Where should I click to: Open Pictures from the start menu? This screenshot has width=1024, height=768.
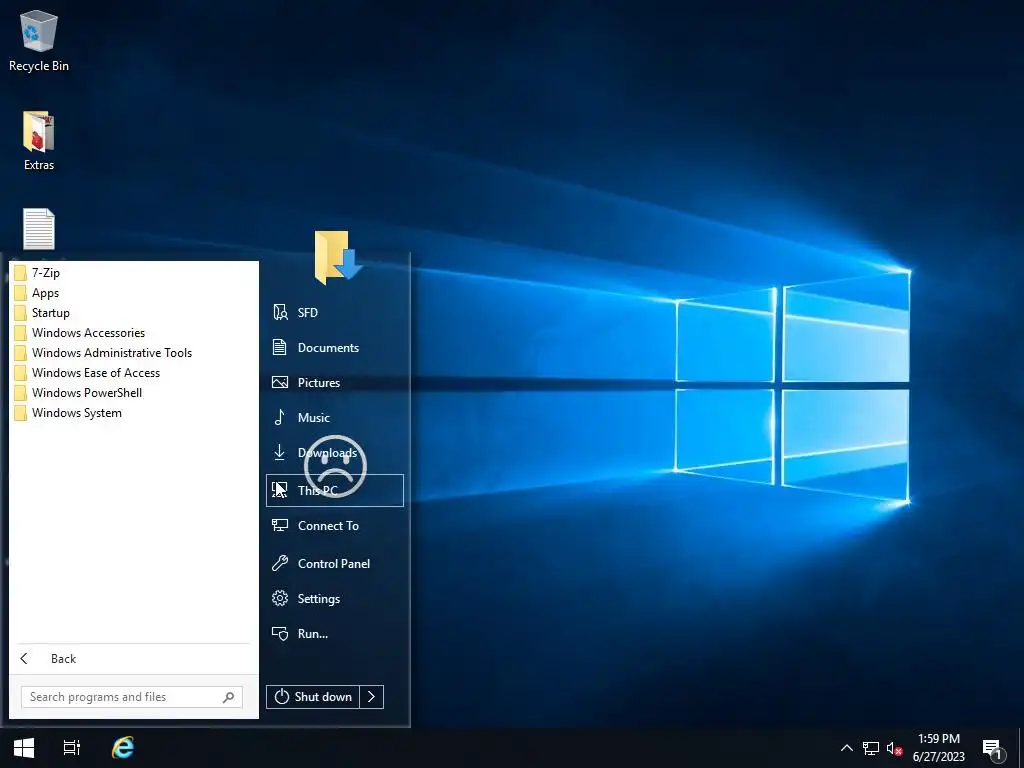(x=335, y=383)
